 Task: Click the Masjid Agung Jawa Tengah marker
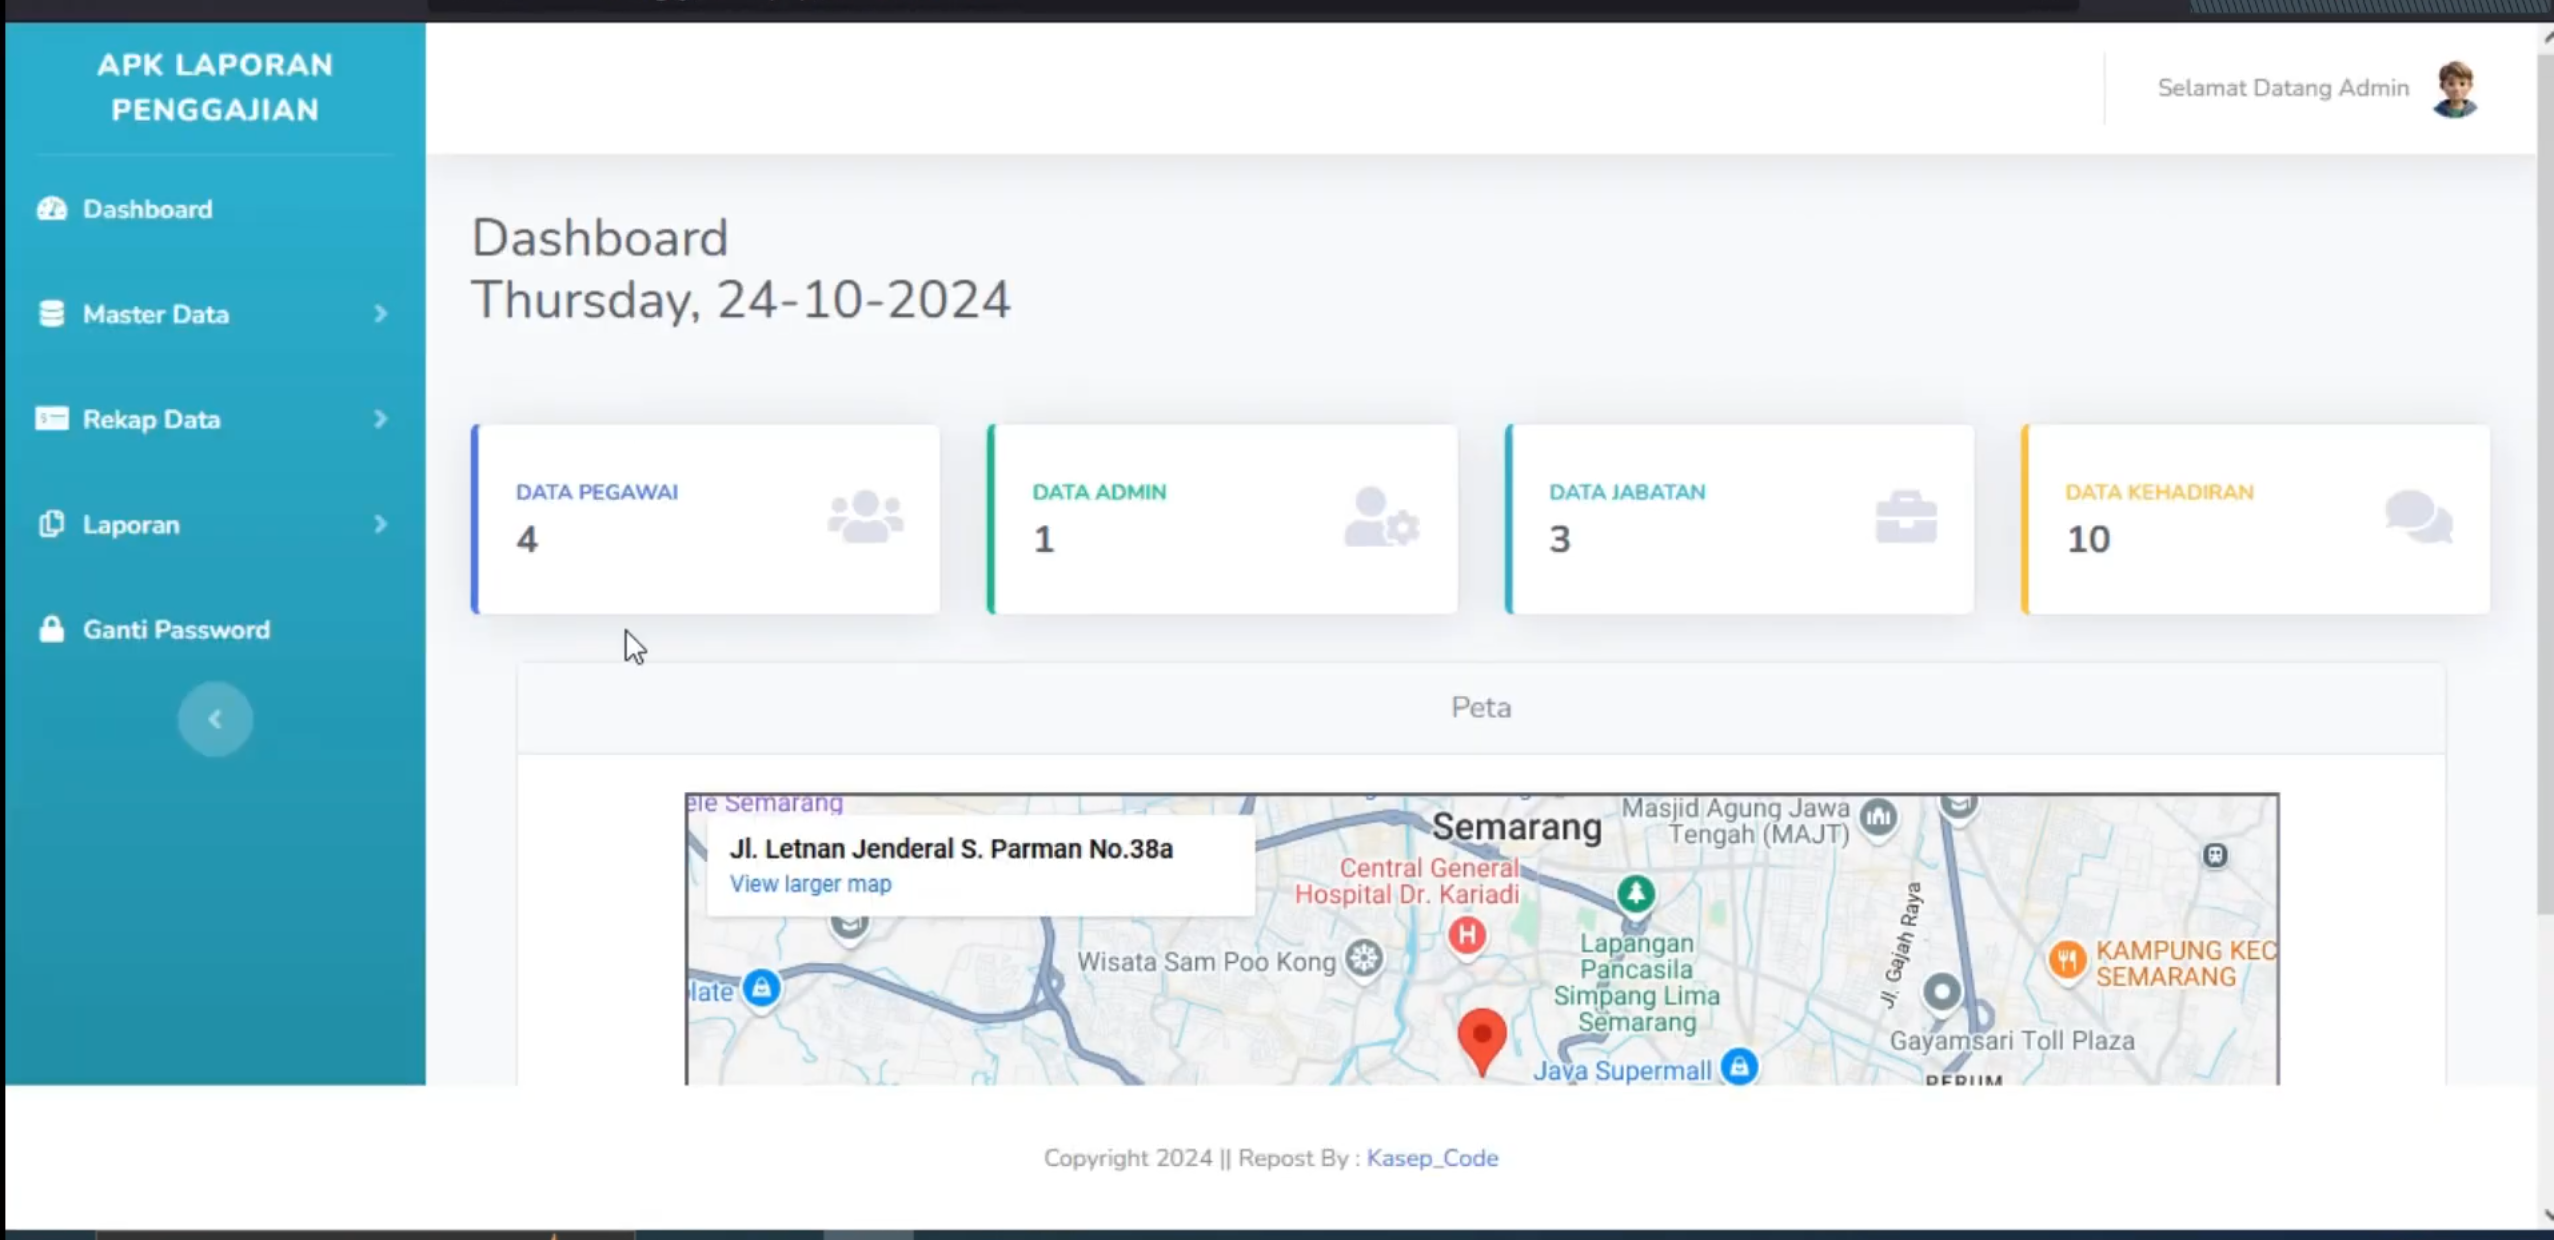(1879, 818)
